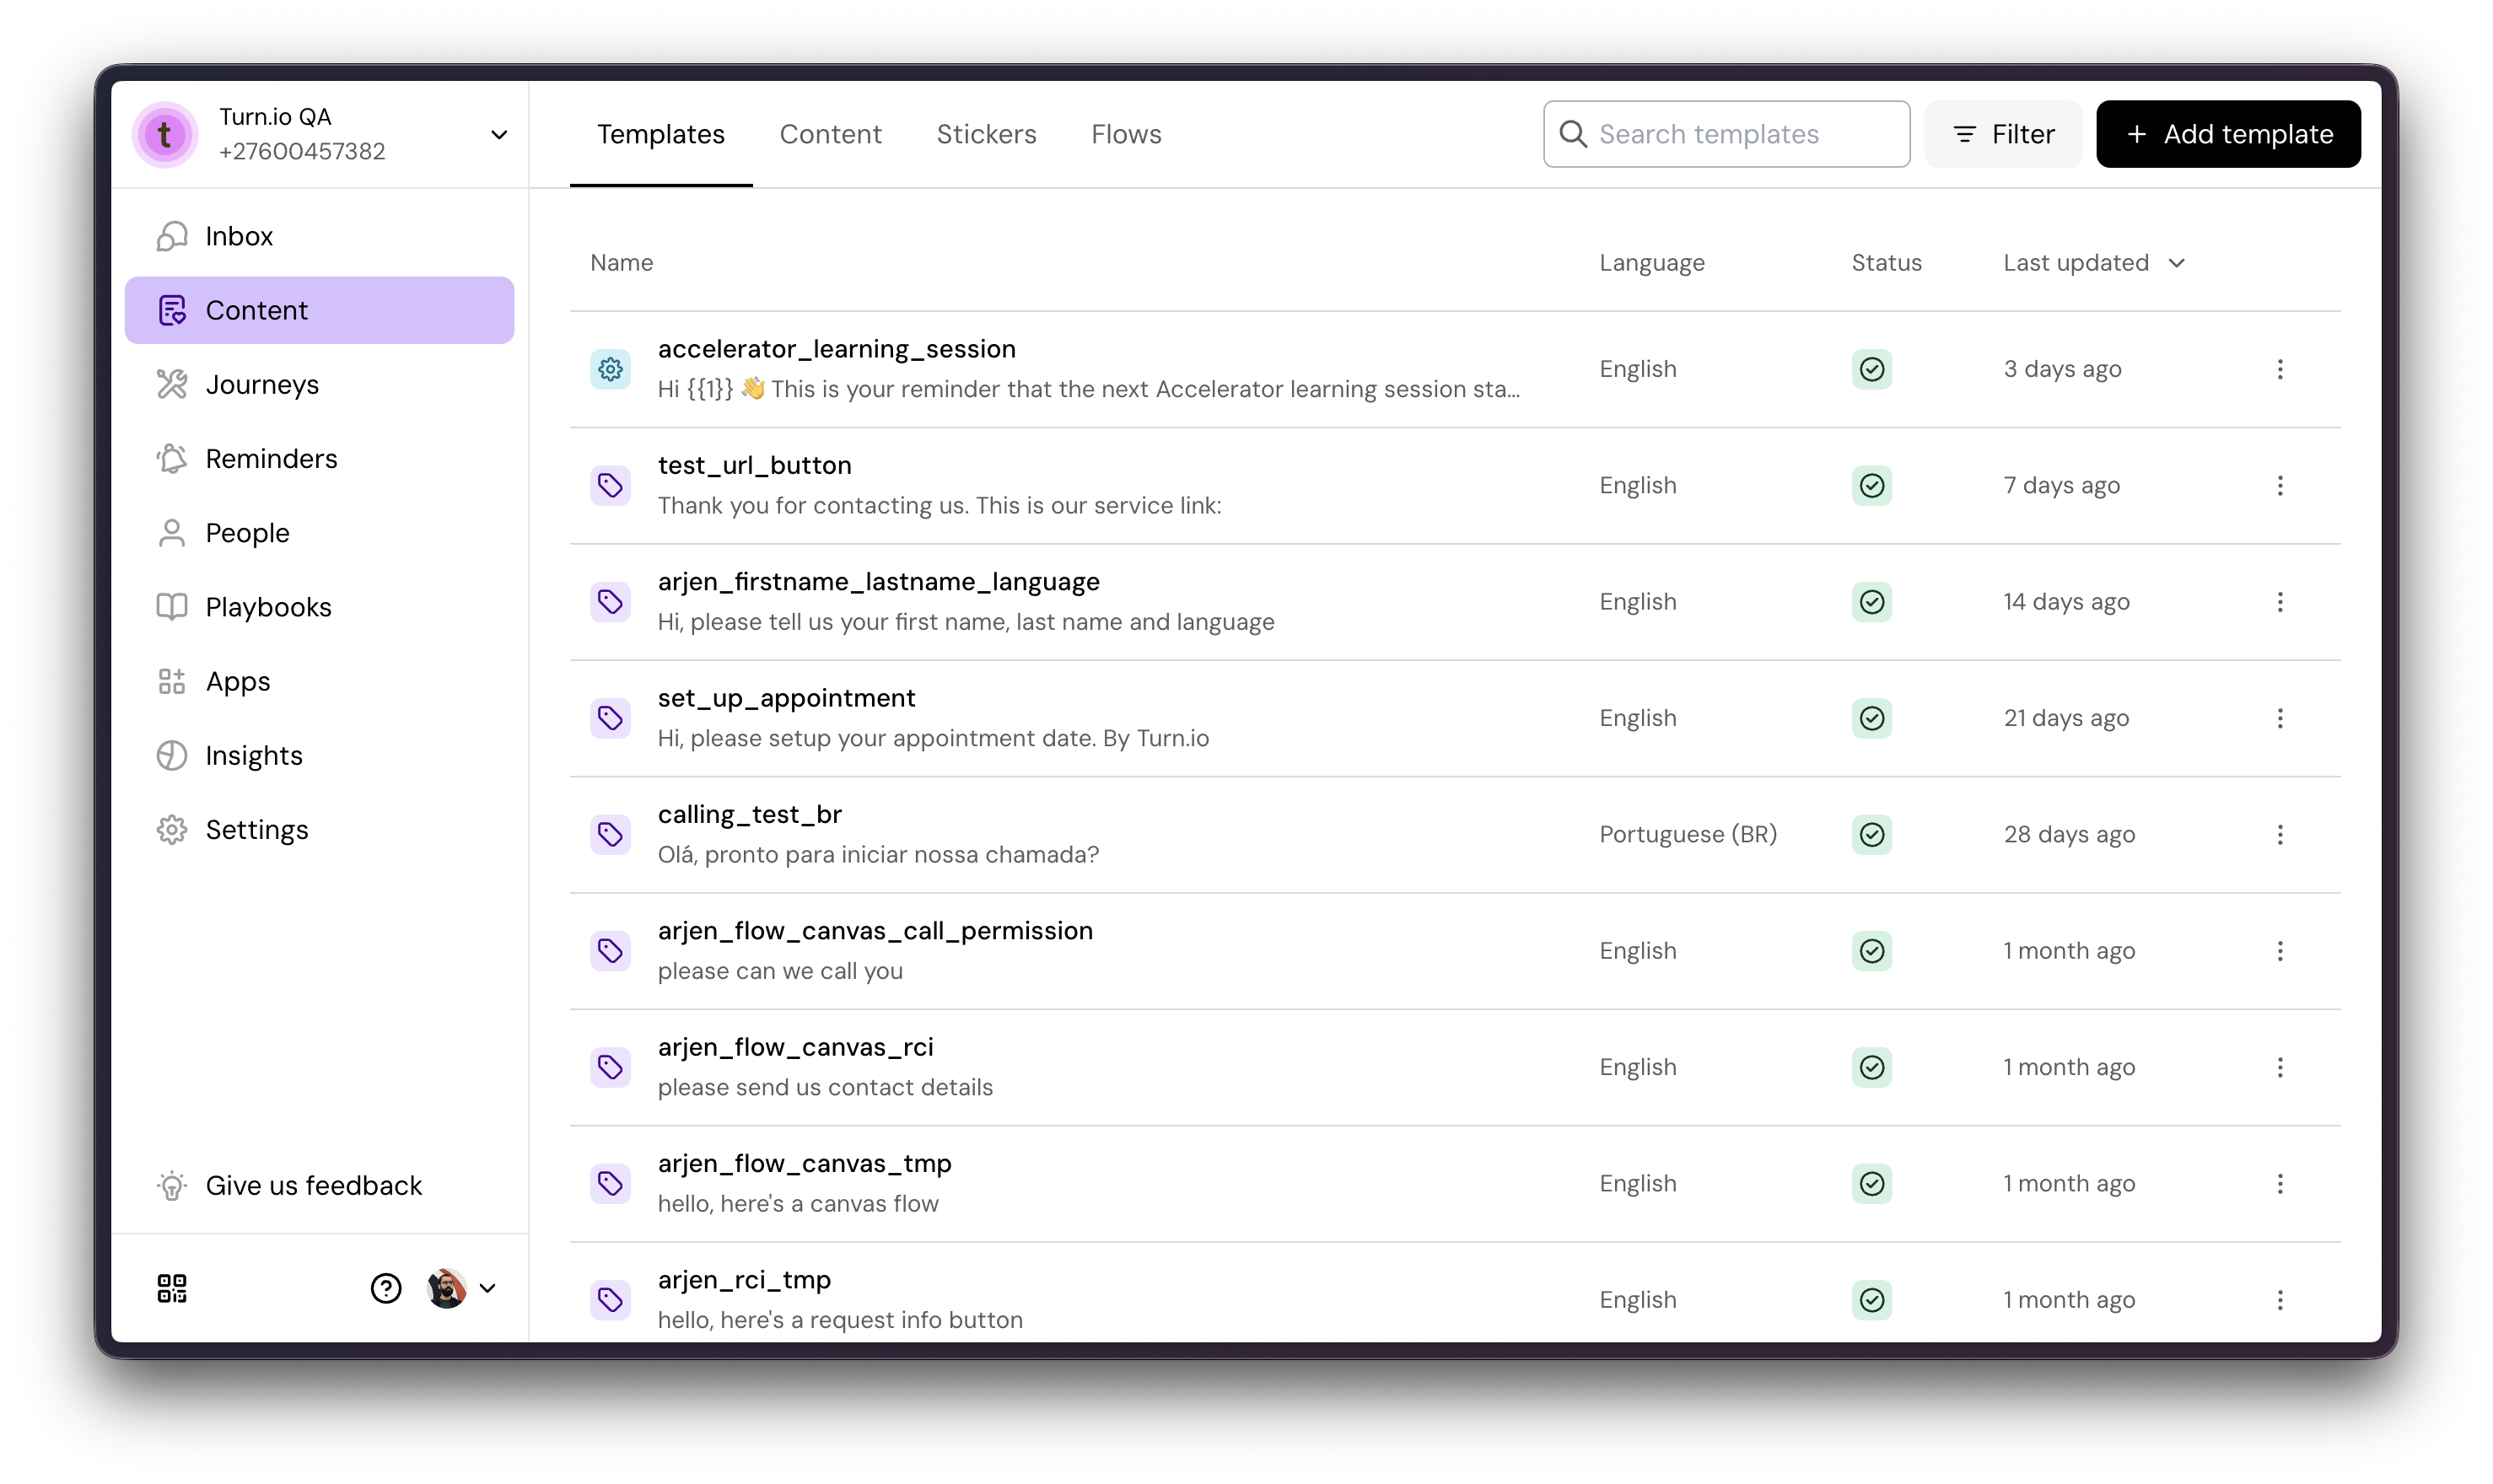Open more options for arjen_rci_tmp row
Image resolution: width=2493 pixels, height=1484 pixels.
(x=2280, y=1300)
